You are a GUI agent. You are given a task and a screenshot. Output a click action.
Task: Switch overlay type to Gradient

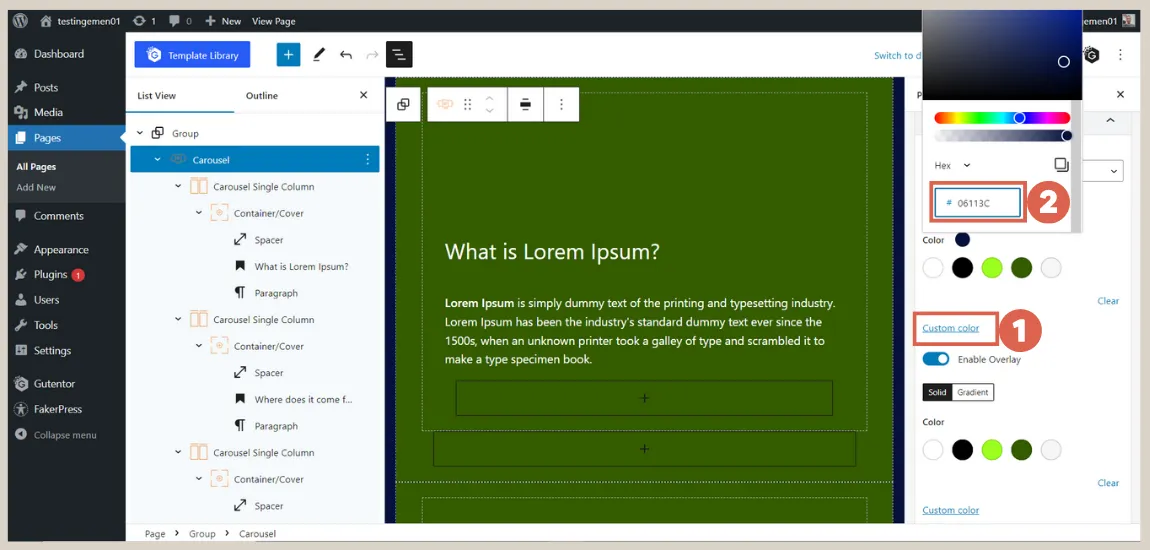click(973, 392)
